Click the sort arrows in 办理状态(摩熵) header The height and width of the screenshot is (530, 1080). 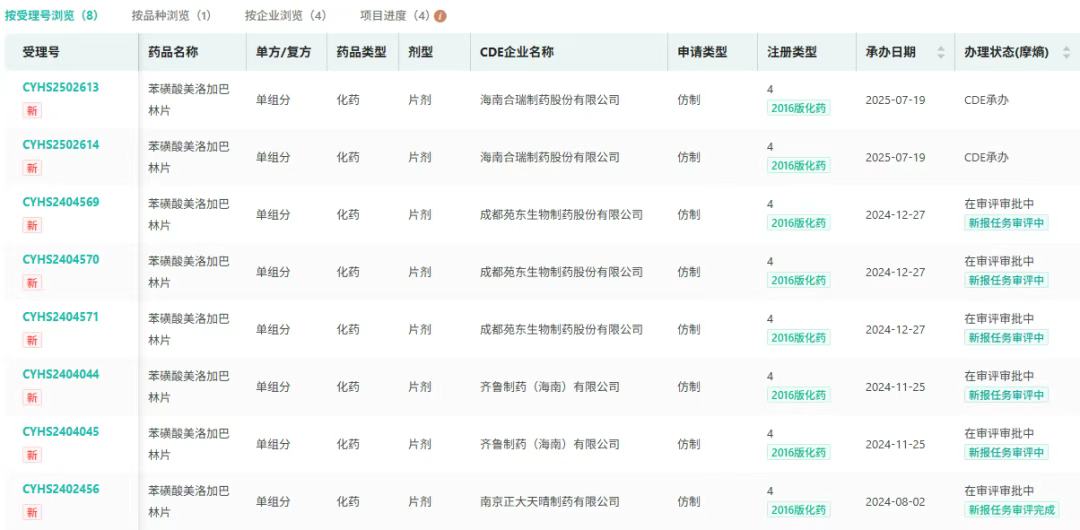(1065, 52)
